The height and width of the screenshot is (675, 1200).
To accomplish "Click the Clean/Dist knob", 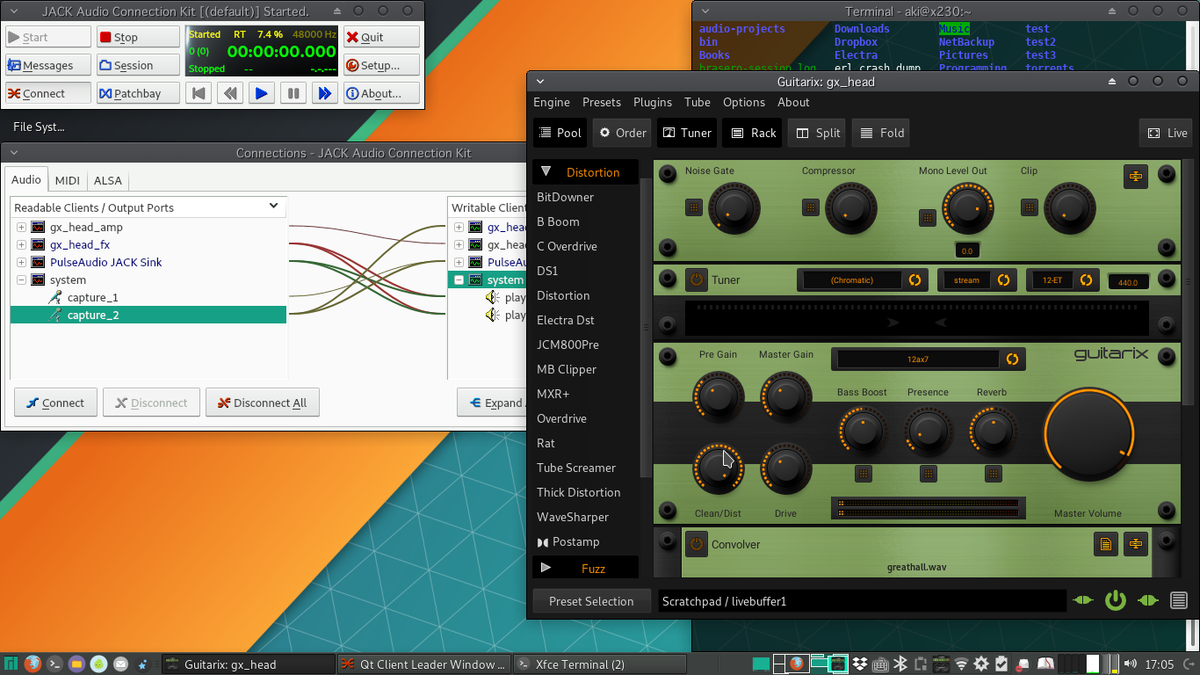I will coord(720,467).
